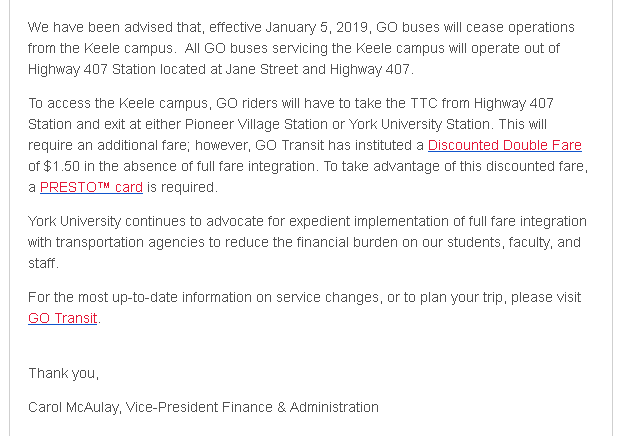The image size is (630, 436).
Task: Click "is required" after the PRESTO link
Action: (182, 187)
